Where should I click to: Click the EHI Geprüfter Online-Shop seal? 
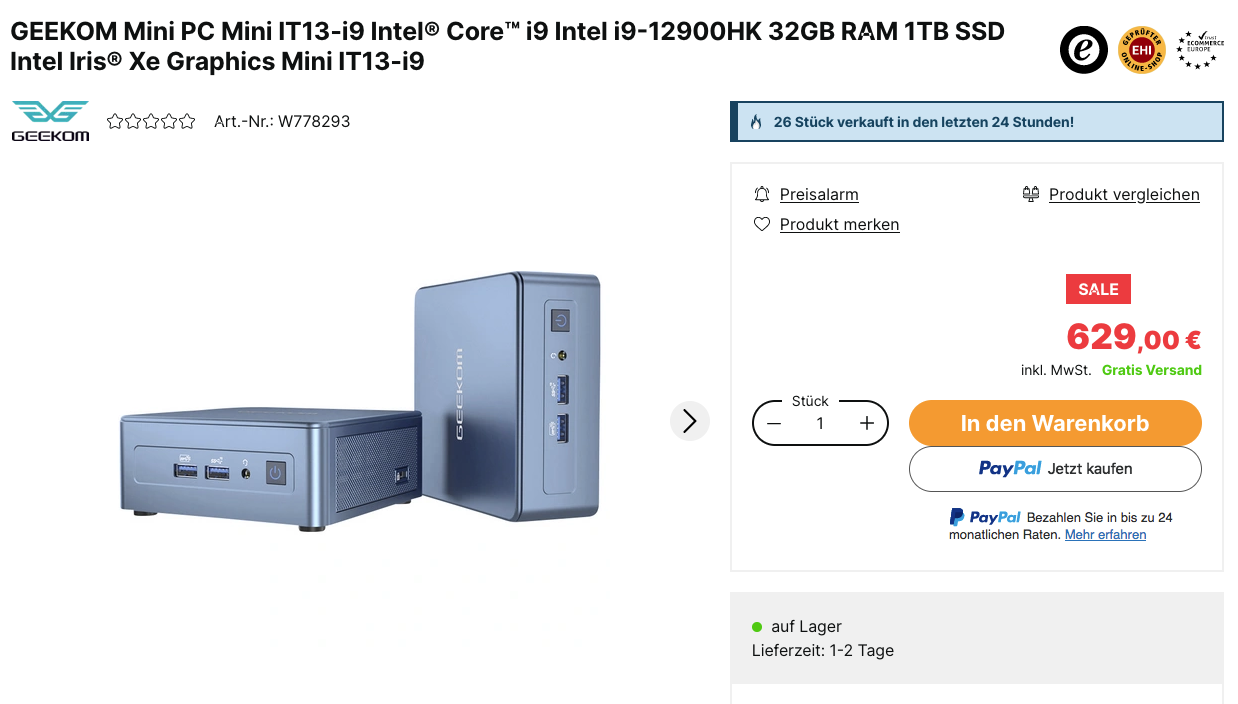click(1141, 49)
